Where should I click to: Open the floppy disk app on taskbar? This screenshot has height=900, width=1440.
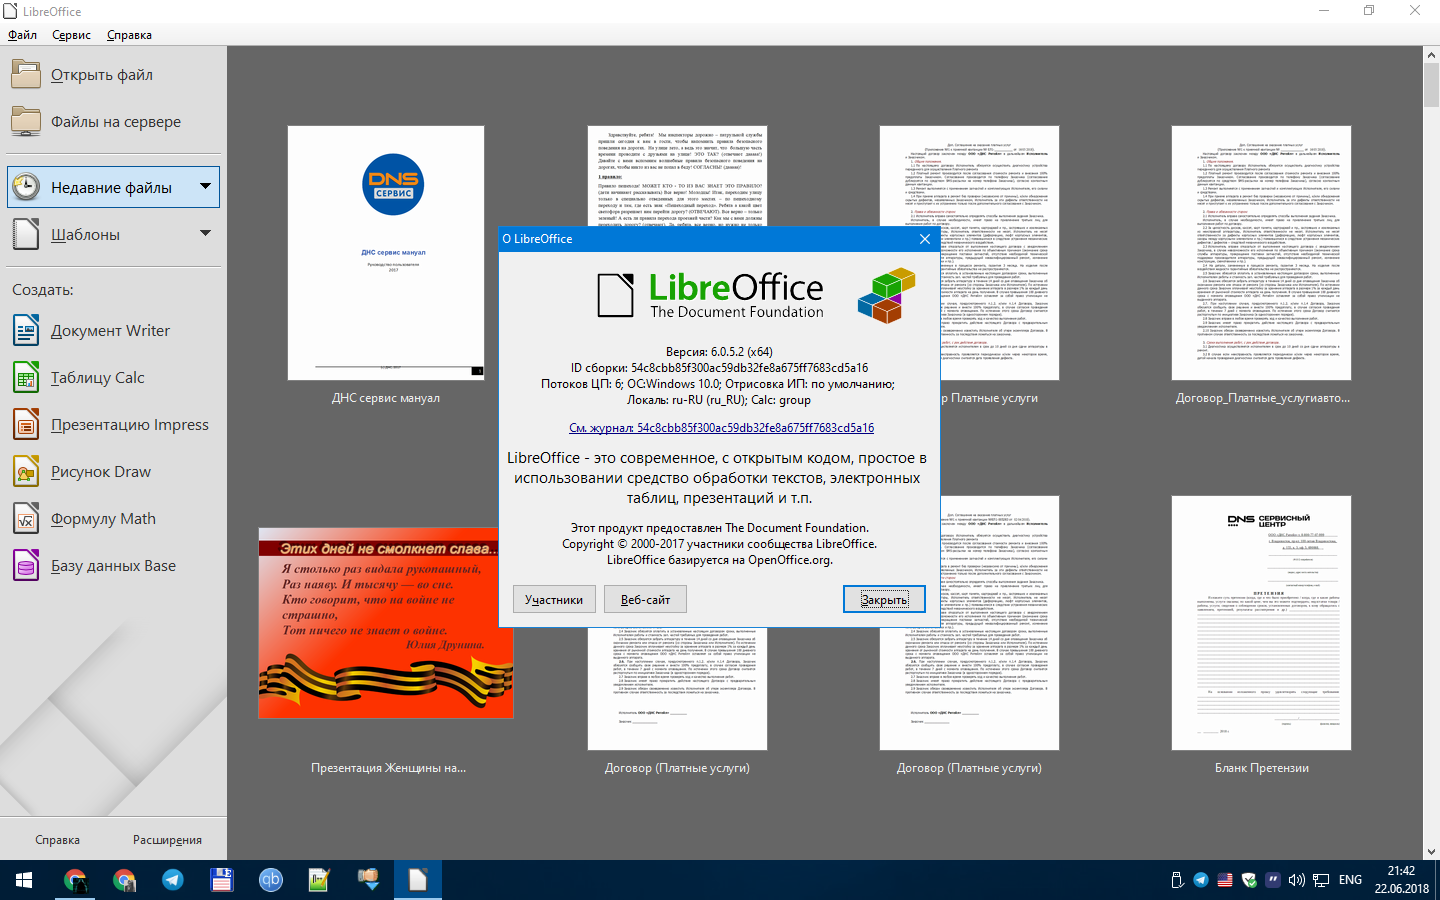coord(222,880)
